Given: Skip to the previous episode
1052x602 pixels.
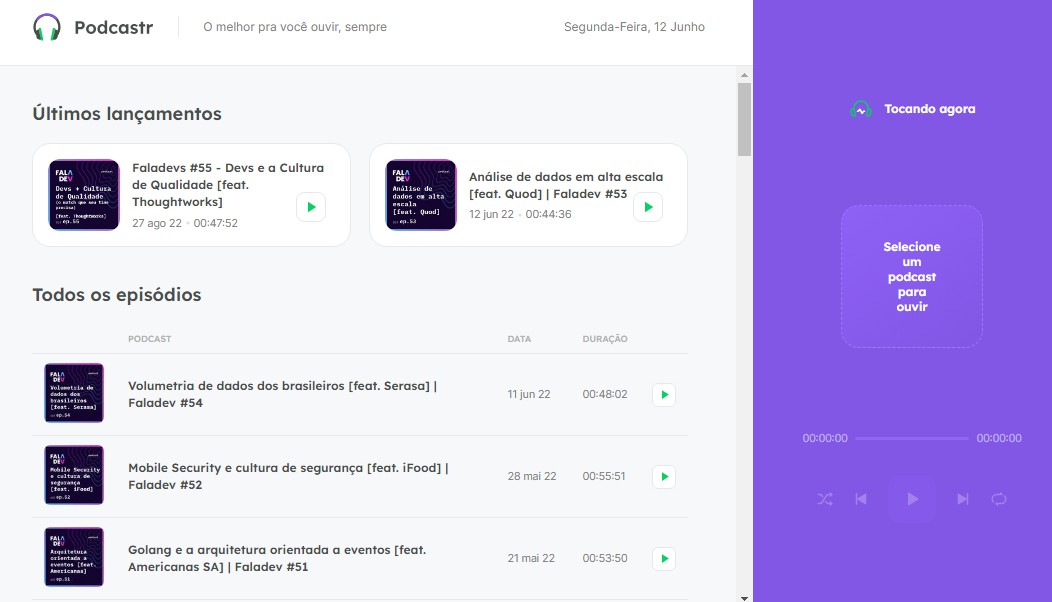Looking at the screenshot, I should click(x=861, y=498).
